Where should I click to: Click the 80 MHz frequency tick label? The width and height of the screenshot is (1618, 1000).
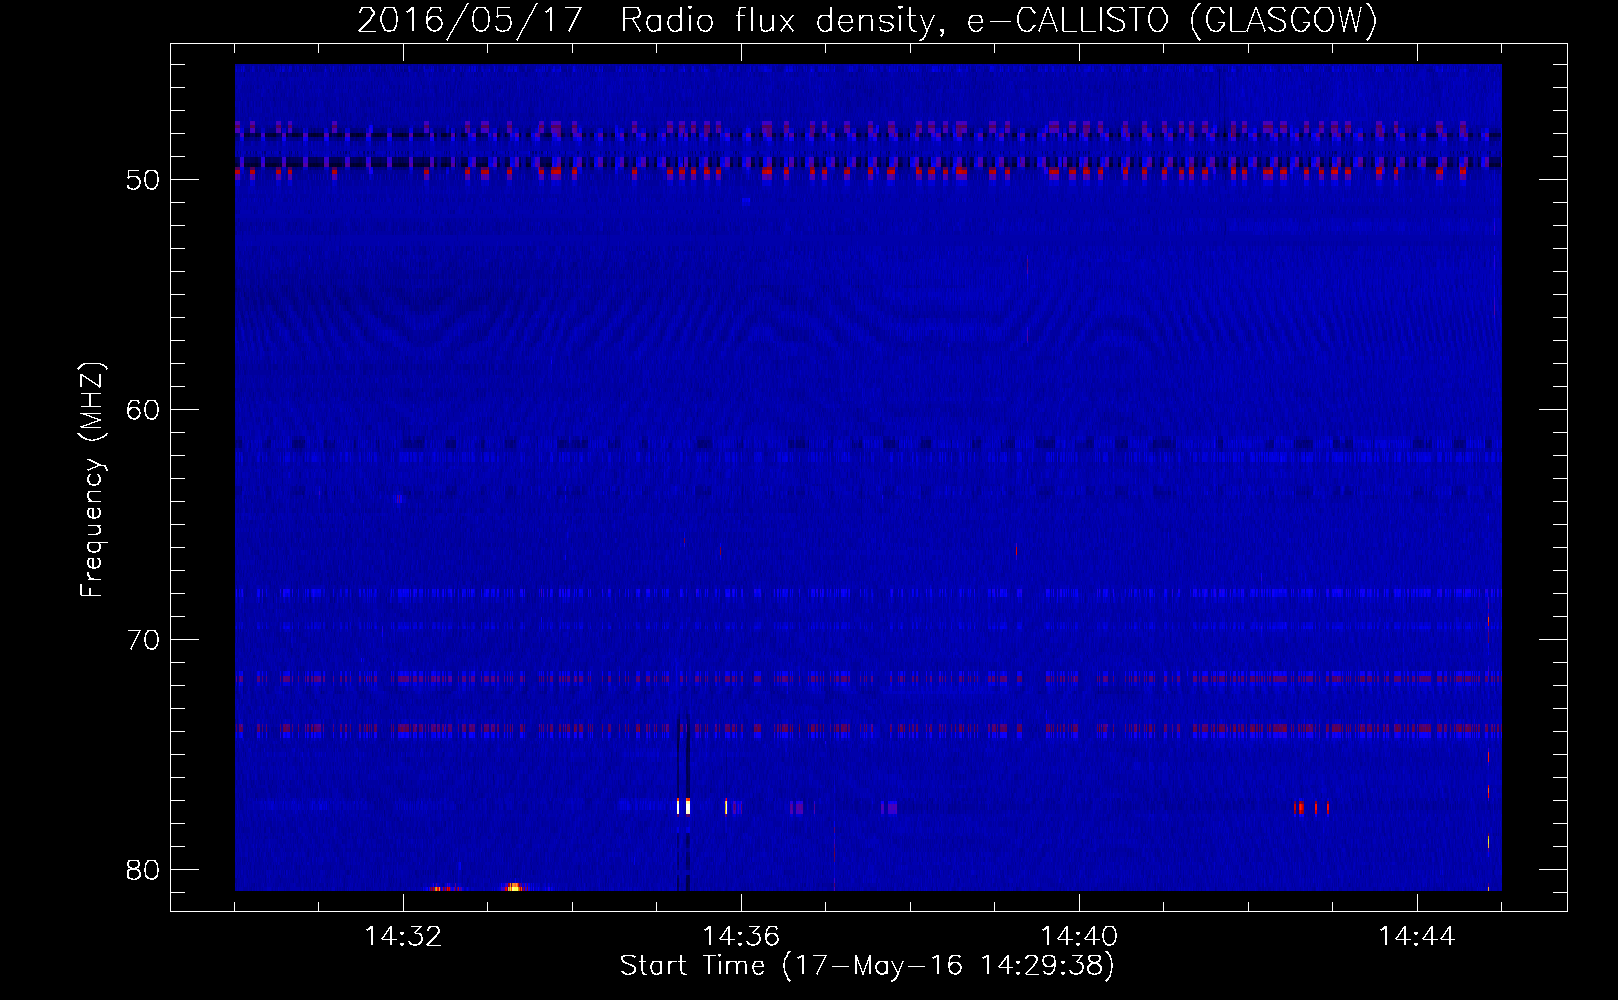coord(143,870)
